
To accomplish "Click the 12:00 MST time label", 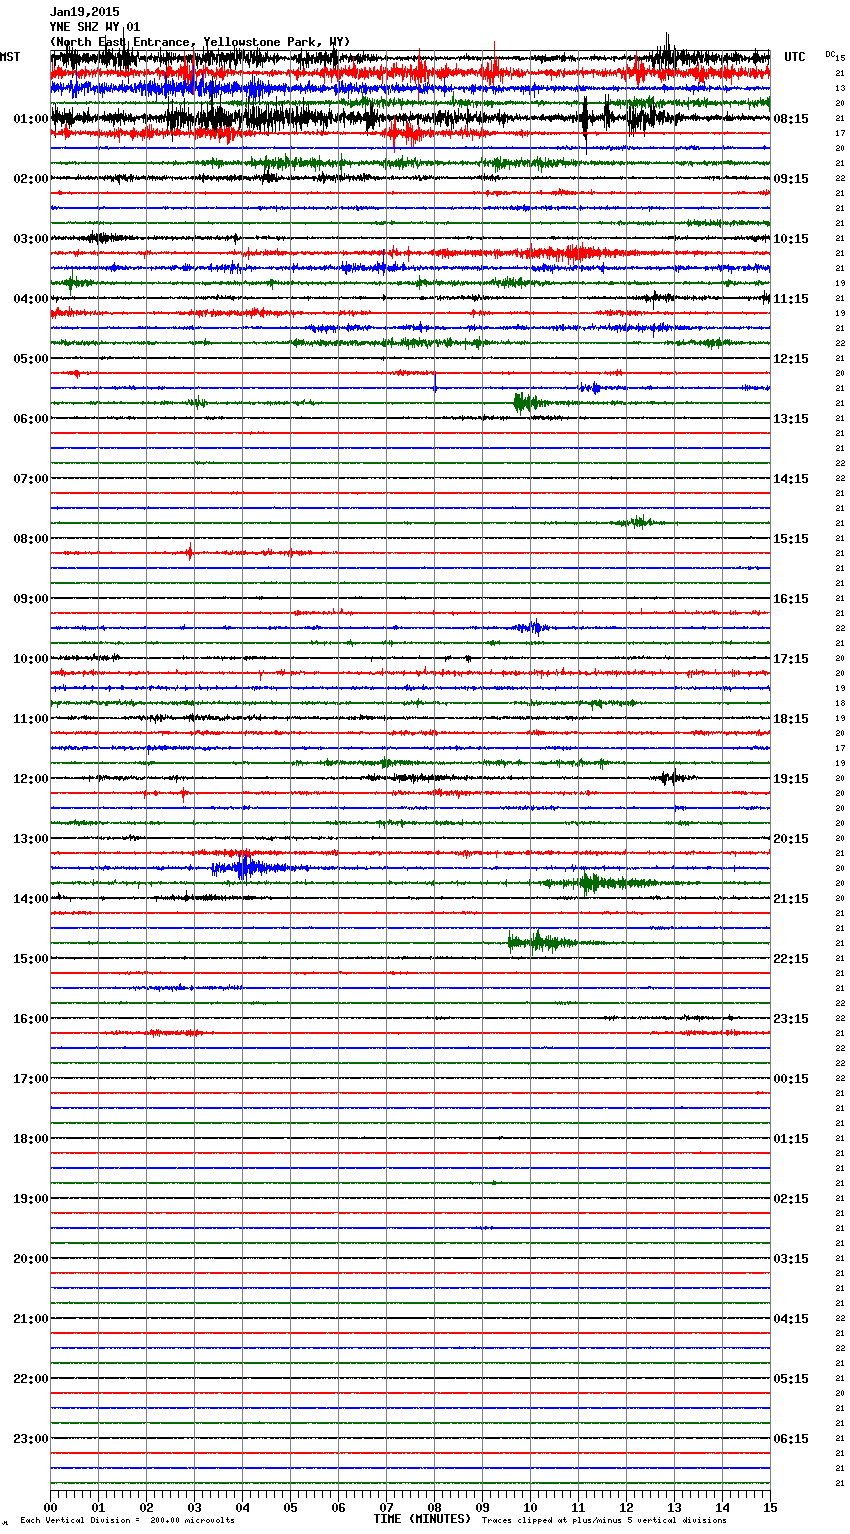I will coord(31,779).
